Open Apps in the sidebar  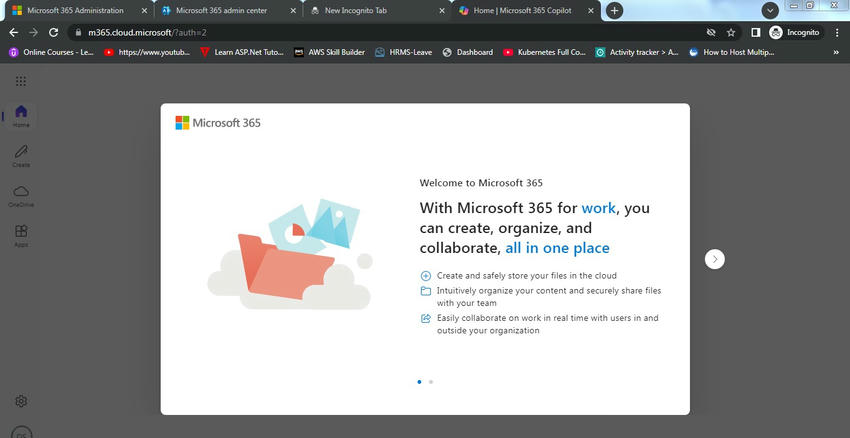(x=21, y=236)
